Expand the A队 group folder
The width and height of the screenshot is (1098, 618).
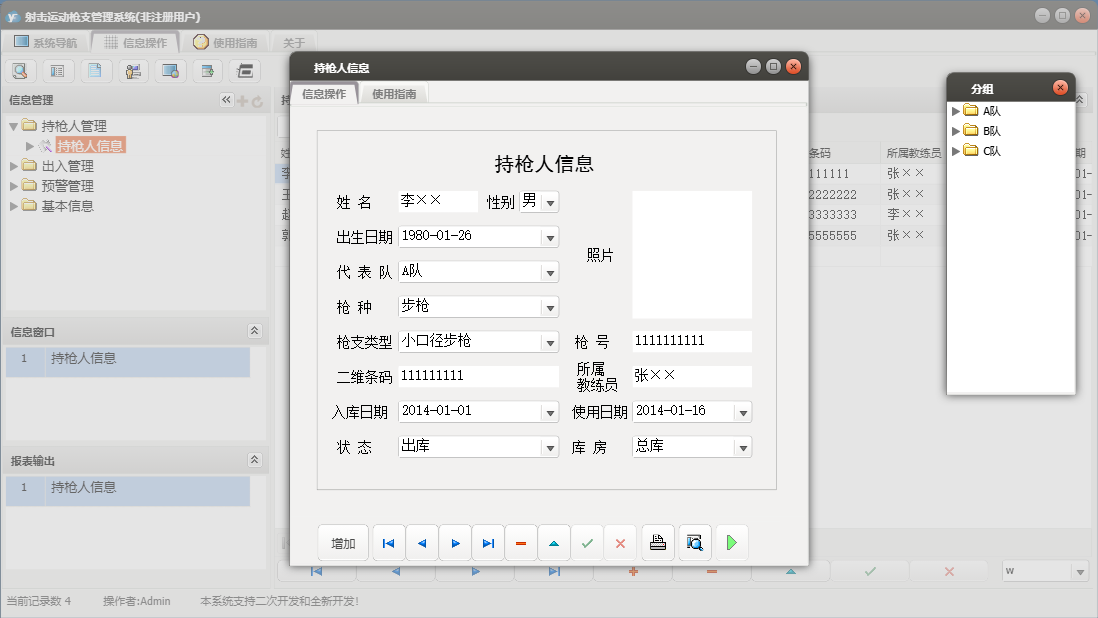pyautogui.click(x=957, y=111)
